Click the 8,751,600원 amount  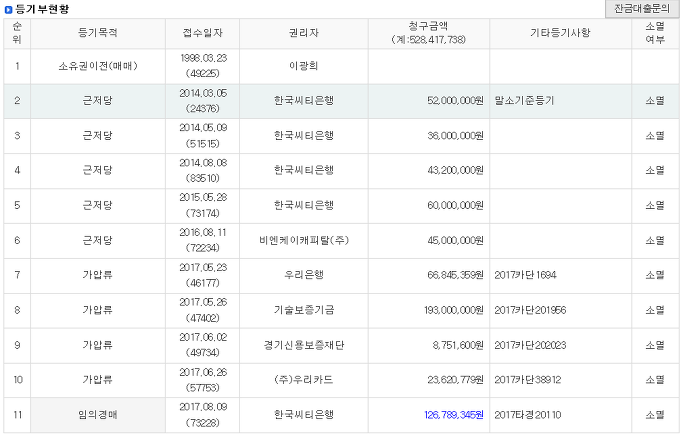[x=458, y=345]
